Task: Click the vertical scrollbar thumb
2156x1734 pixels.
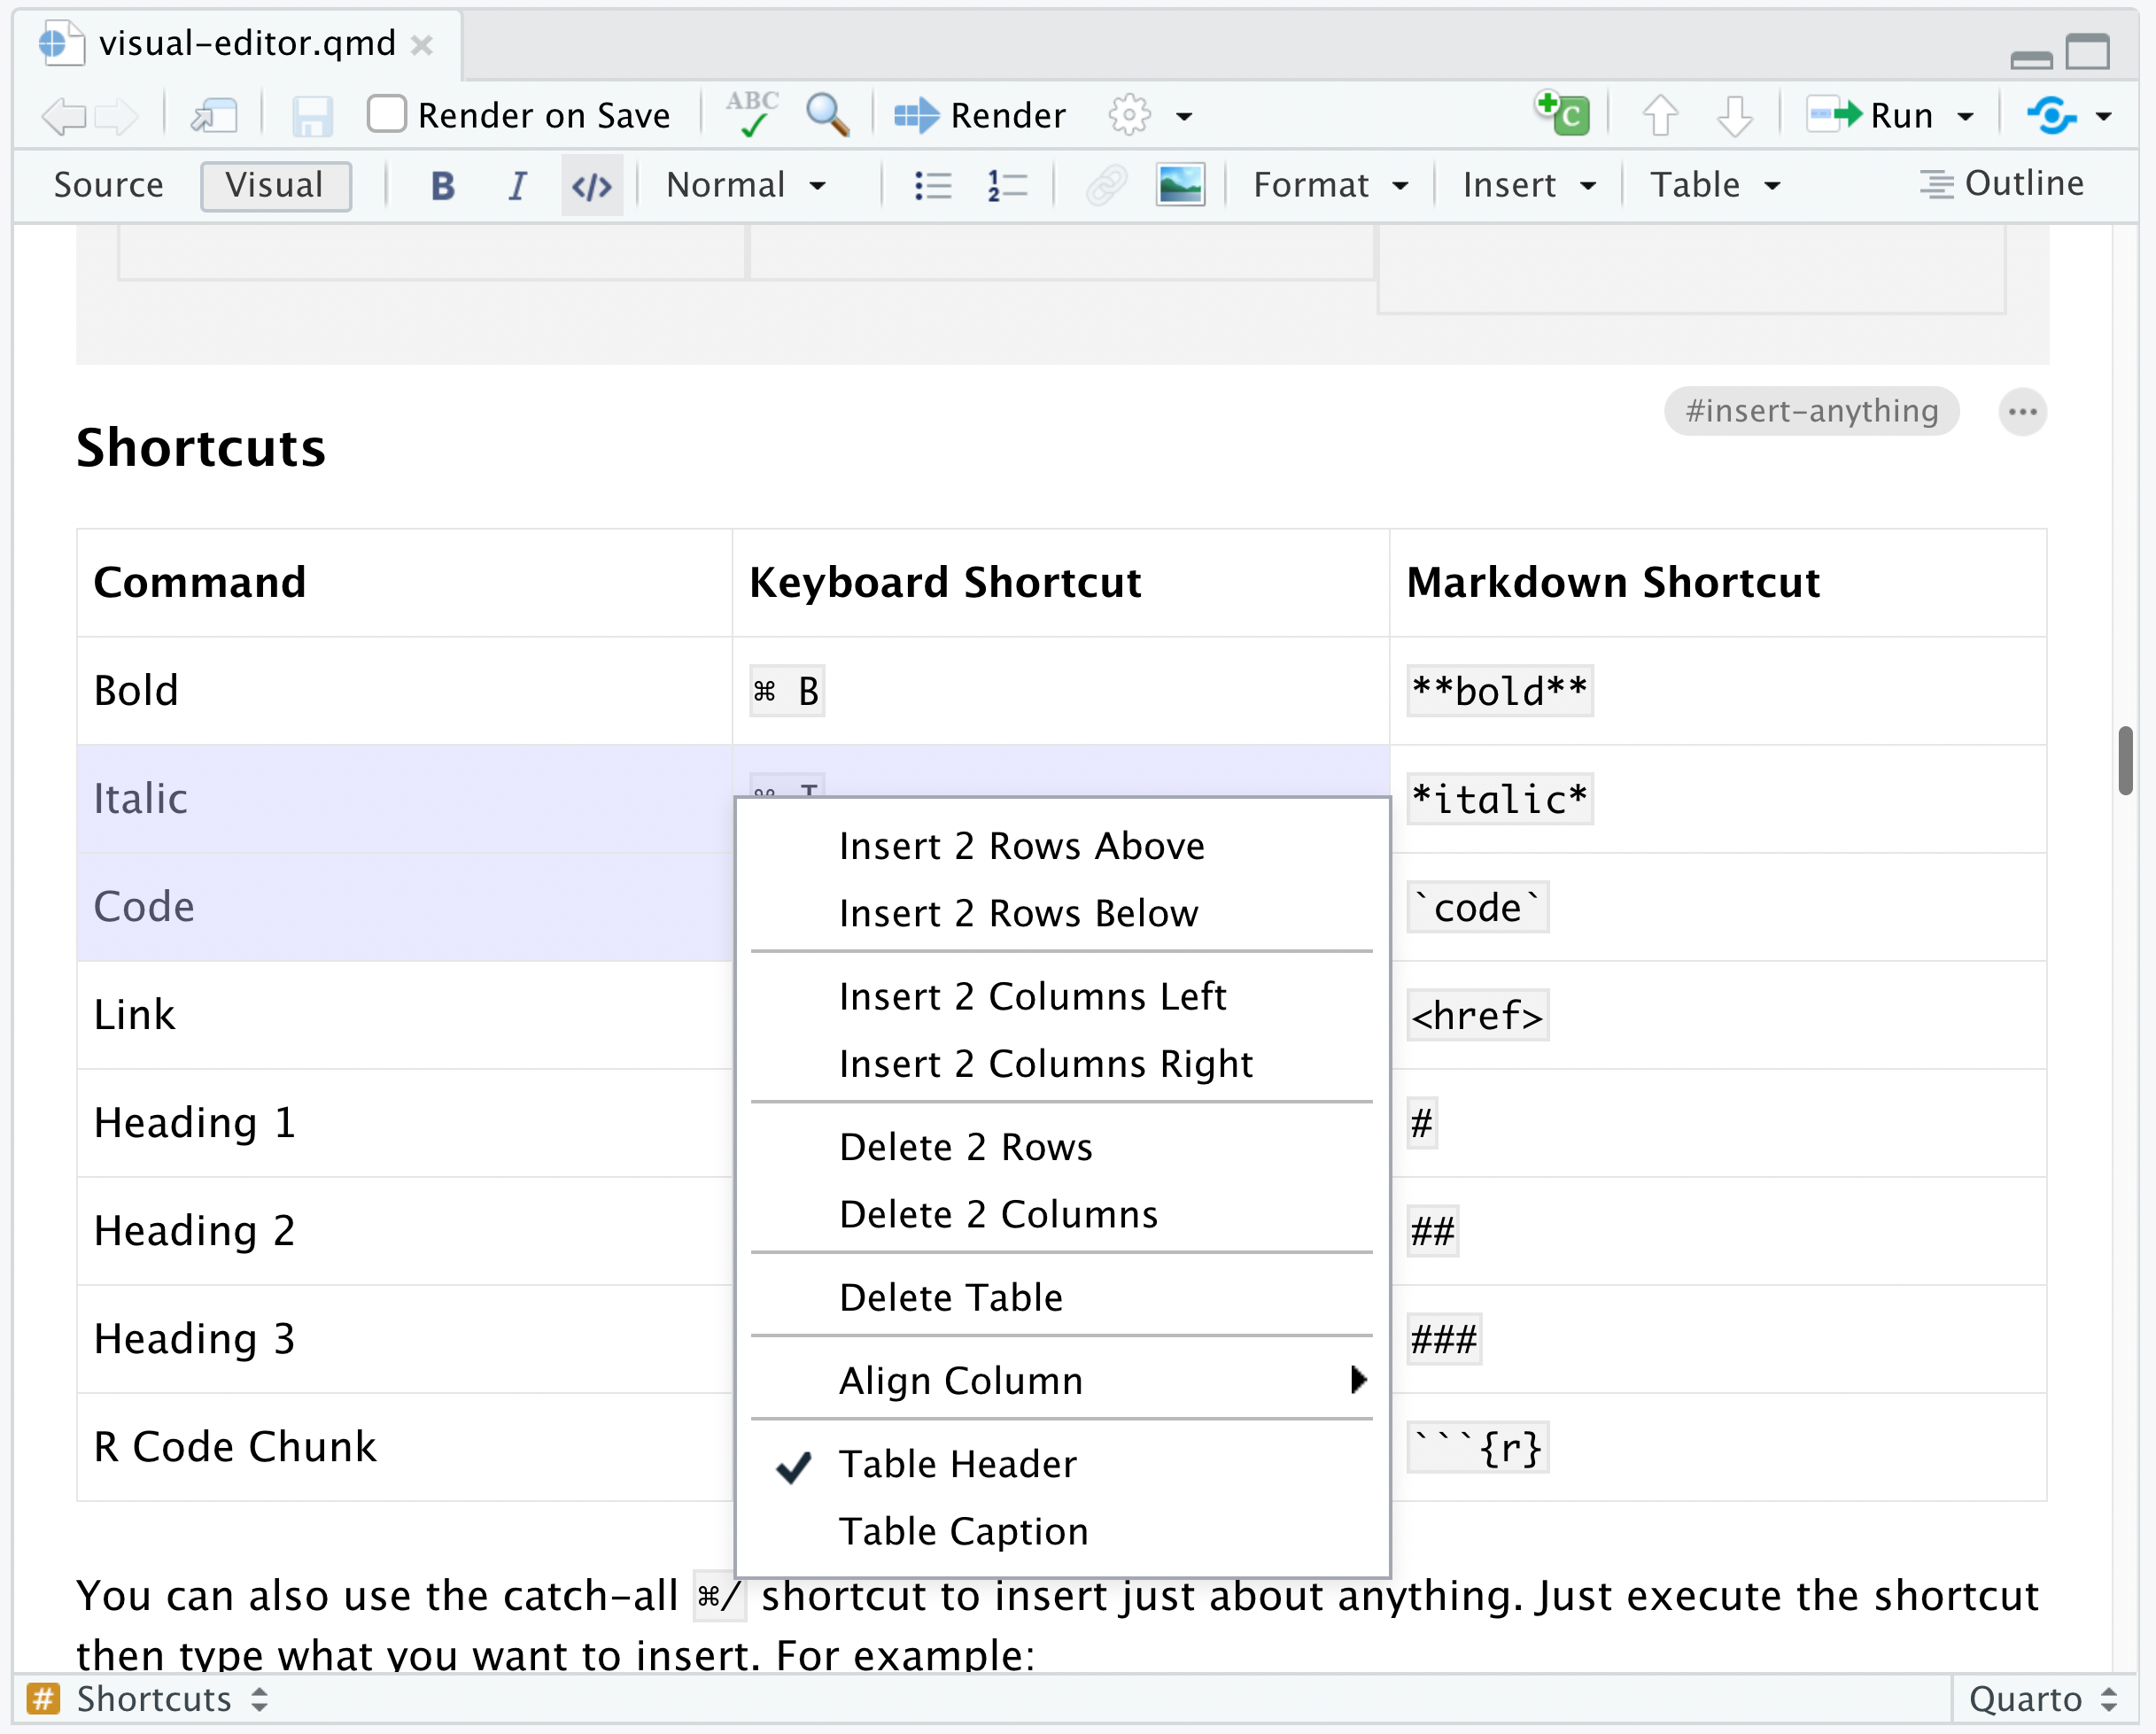Action: coord(2125,760)
